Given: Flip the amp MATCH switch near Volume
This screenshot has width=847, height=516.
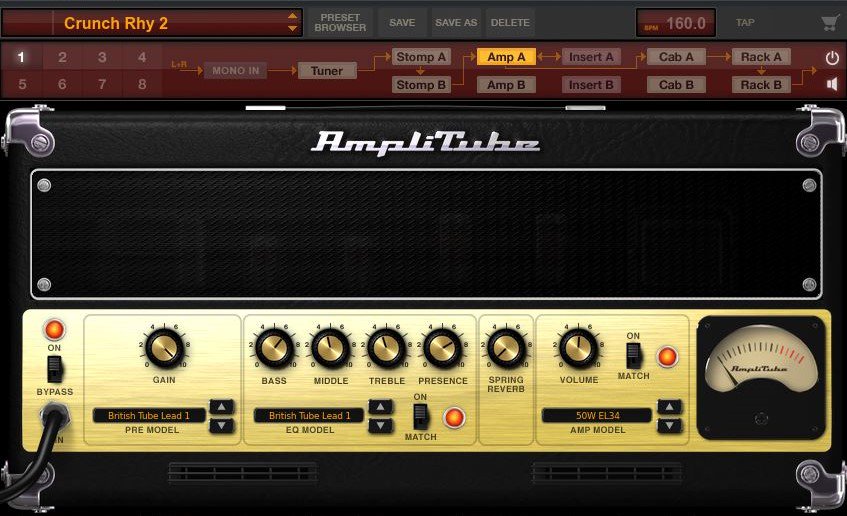Looking at the screenshot, I should pyautogui.click(x=633, y=356).
